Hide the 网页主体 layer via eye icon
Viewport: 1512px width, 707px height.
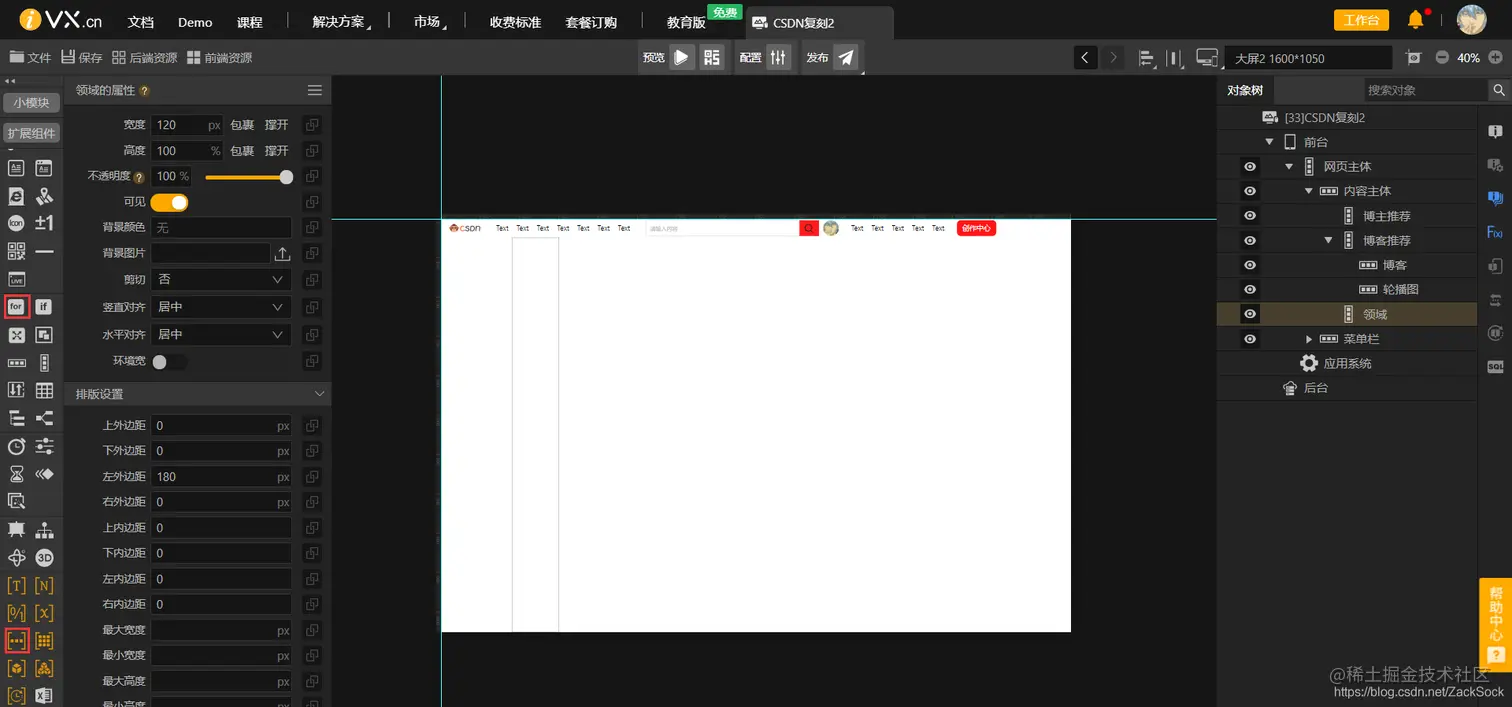pos(1249,167)
